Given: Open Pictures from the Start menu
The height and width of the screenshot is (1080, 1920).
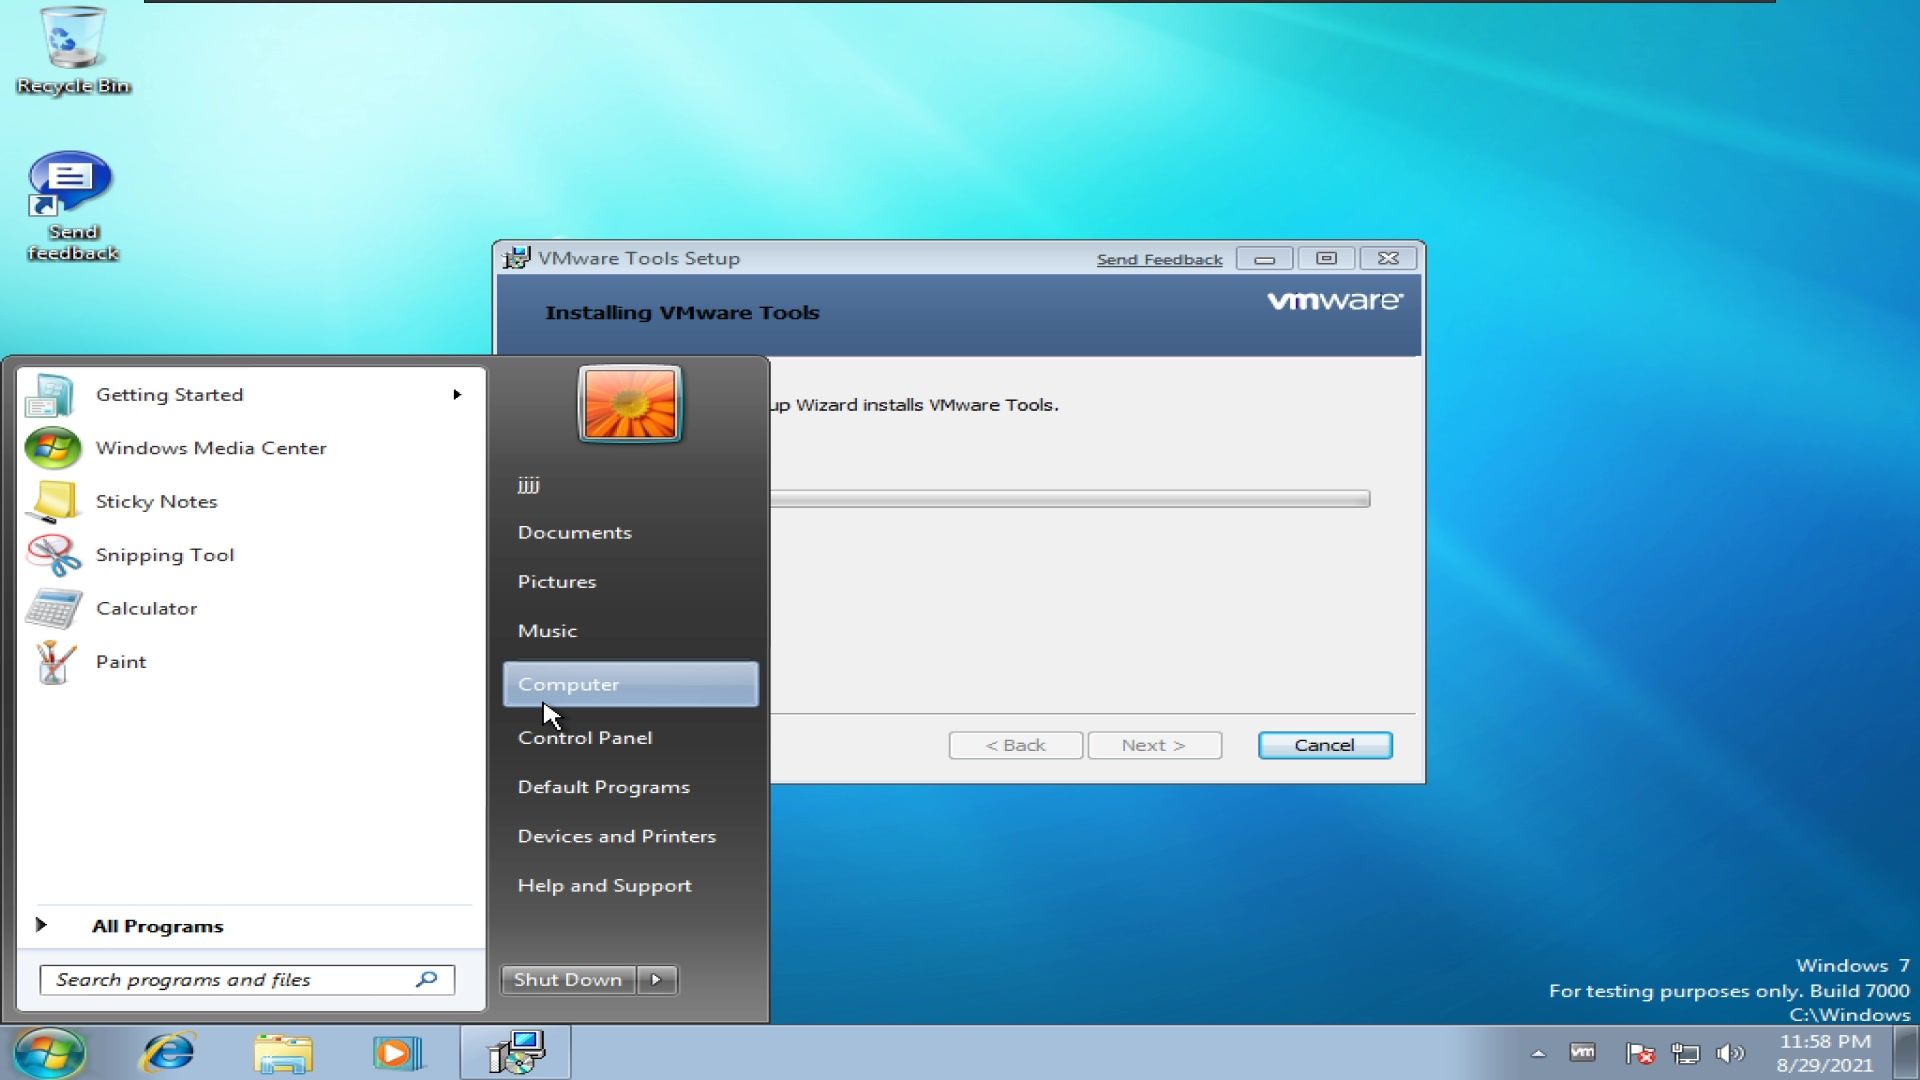Looking at the screenshot, I should point(630,582).
